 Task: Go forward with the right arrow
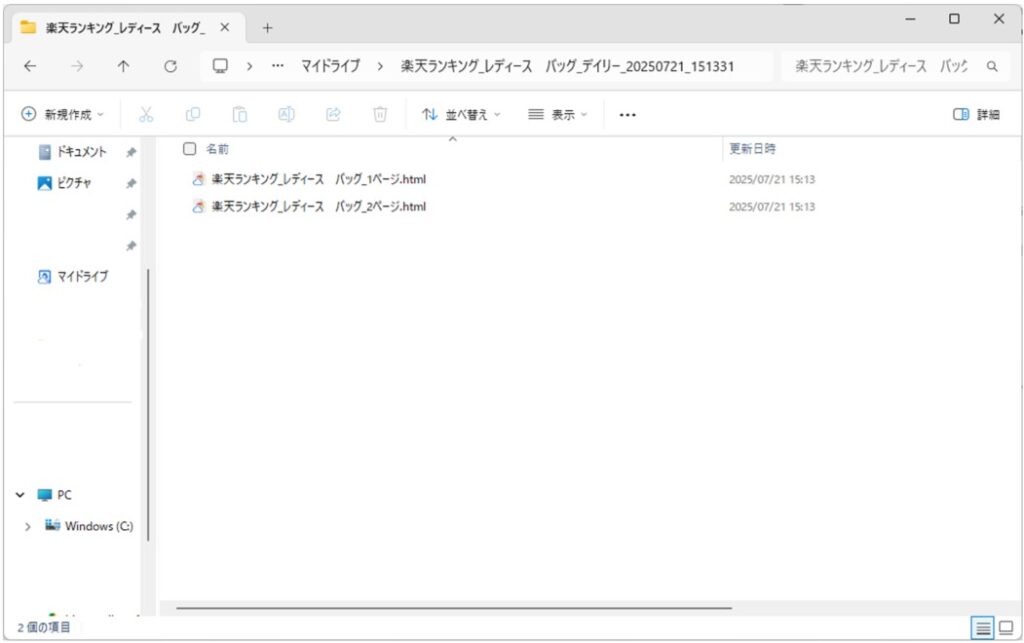pos(77,66)
